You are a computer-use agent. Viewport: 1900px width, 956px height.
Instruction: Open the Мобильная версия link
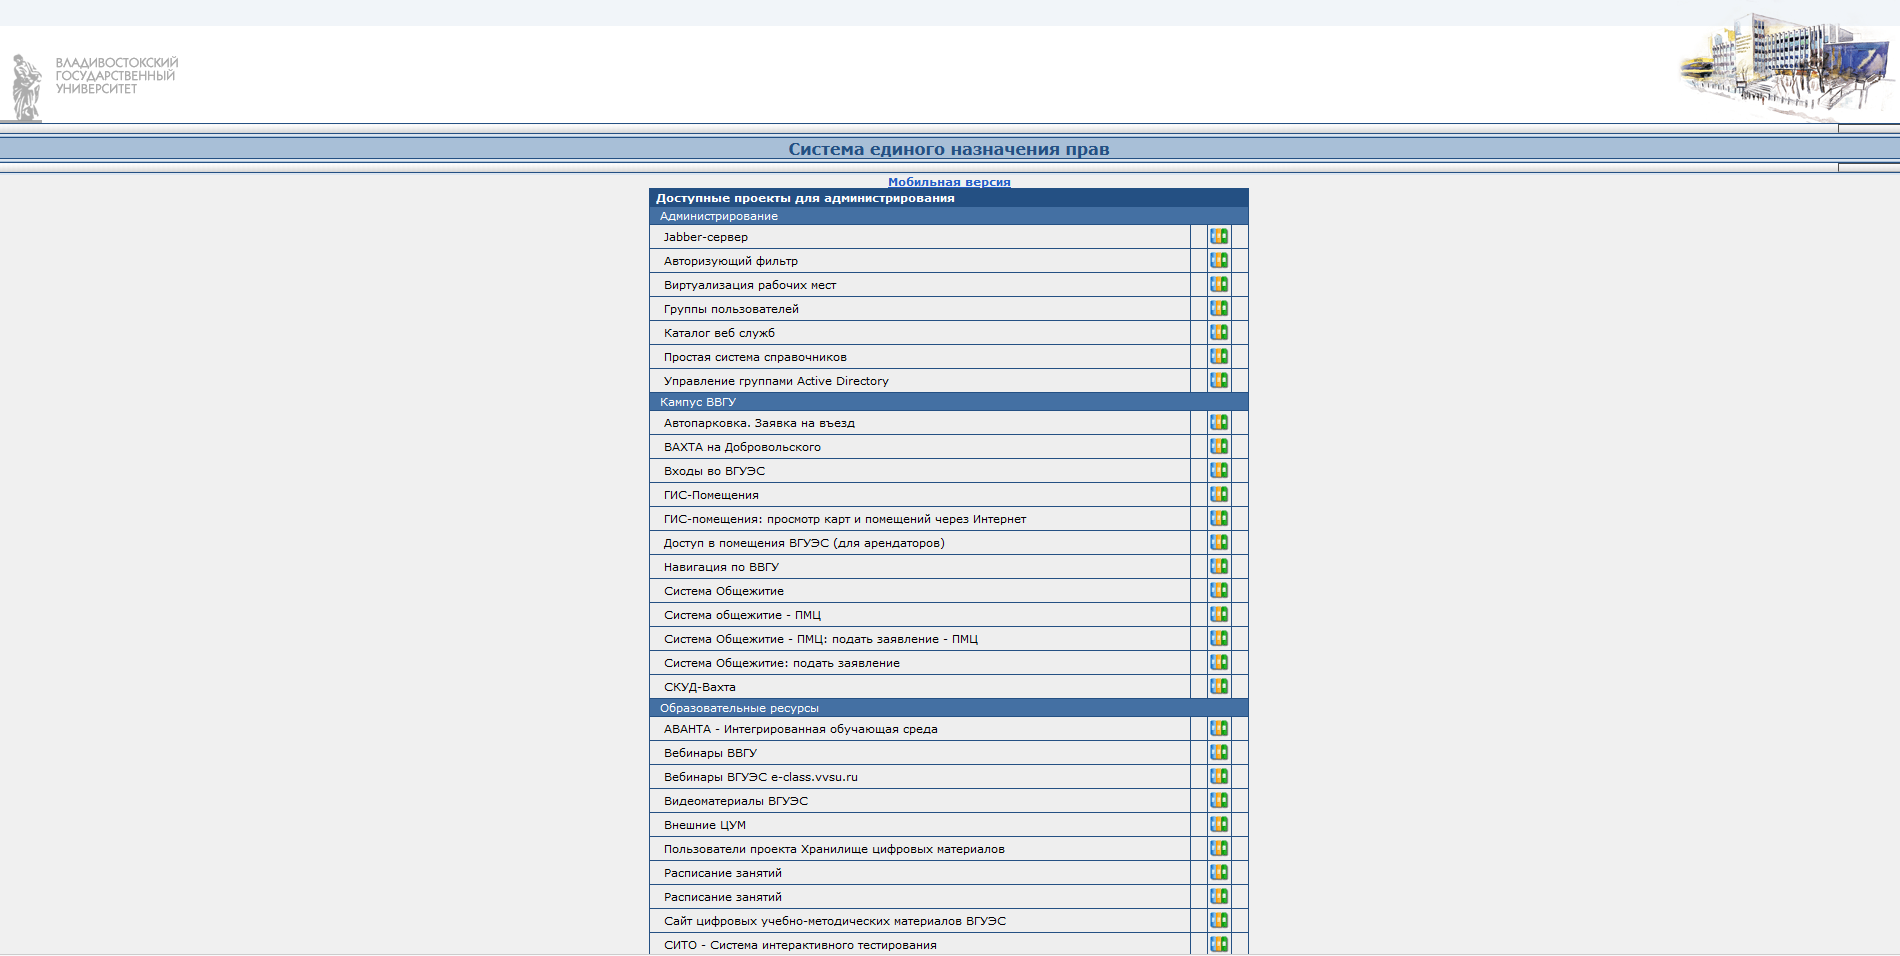(x=949, y=182)
